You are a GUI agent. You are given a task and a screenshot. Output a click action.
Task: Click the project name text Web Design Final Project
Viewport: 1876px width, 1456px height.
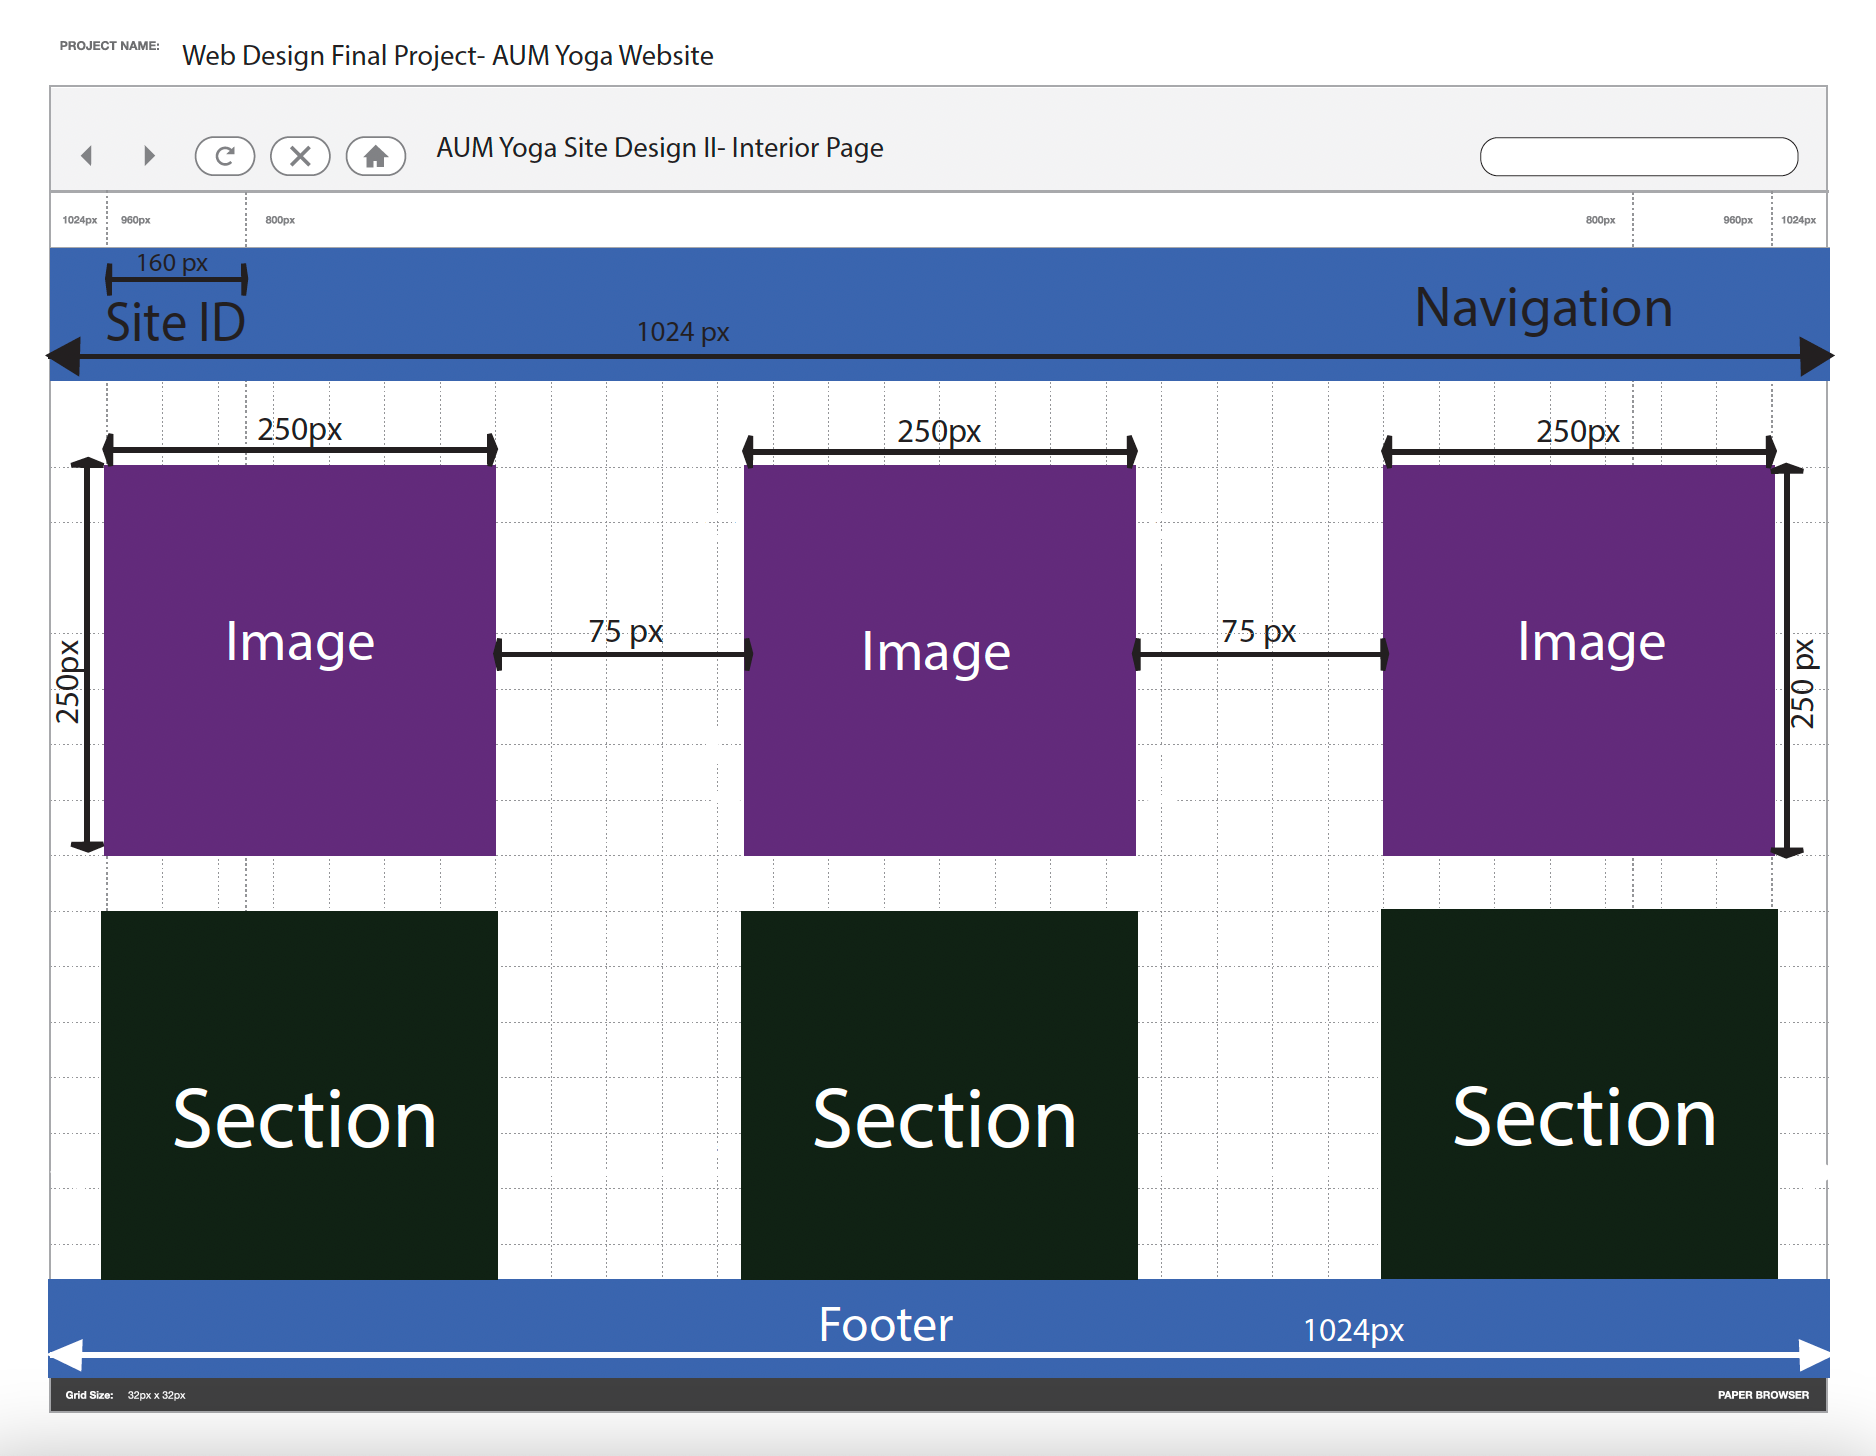(x=448, y=56)
